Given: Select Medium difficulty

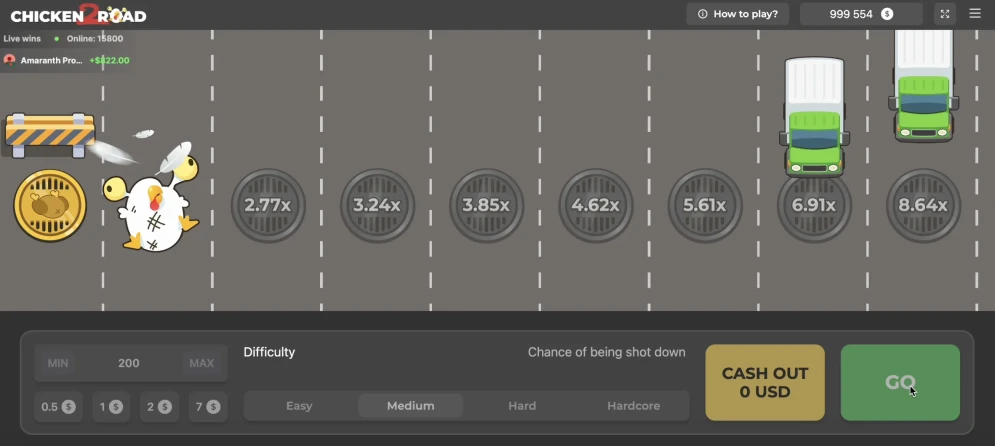Looking at the screenshot, I should click(411, 406).
